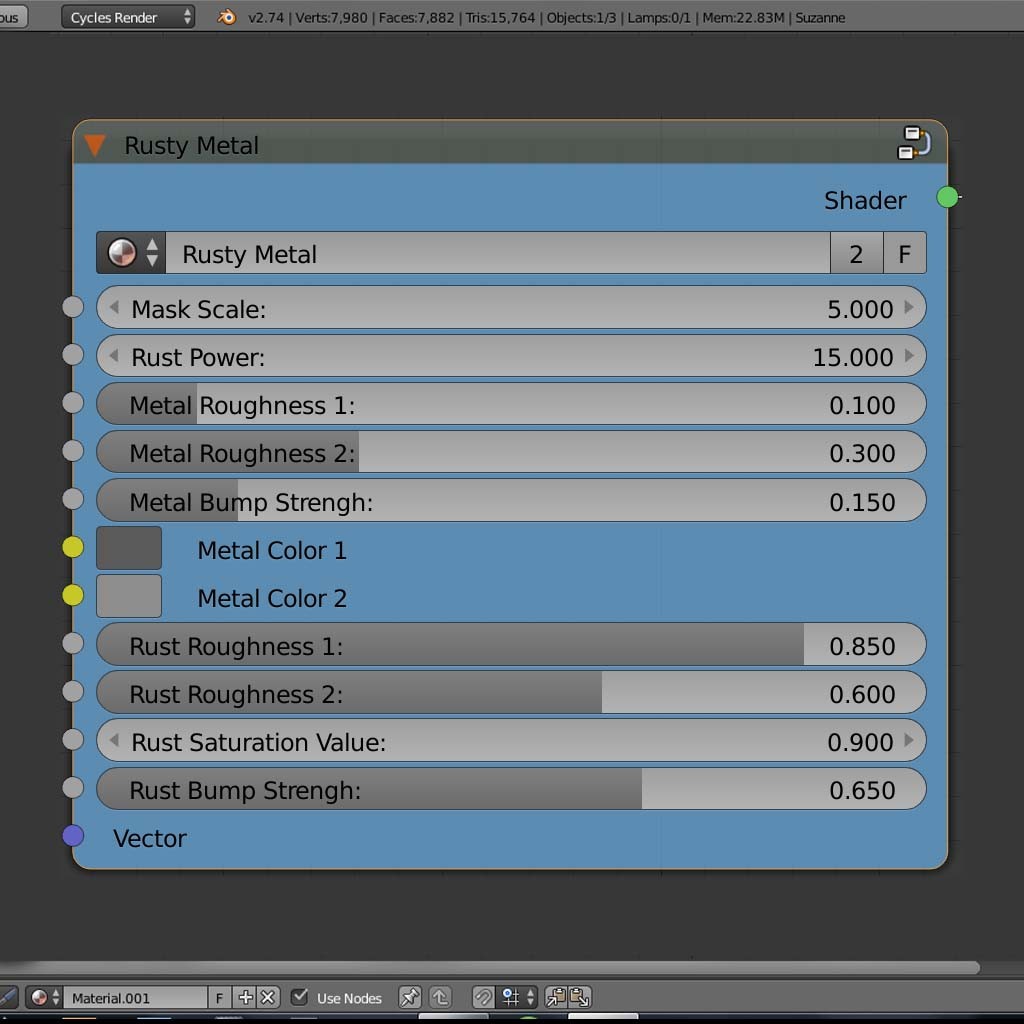Screen dimensions: 1024x1024
Task: Click the go-to-parent arrow icon
Action: 442,997
